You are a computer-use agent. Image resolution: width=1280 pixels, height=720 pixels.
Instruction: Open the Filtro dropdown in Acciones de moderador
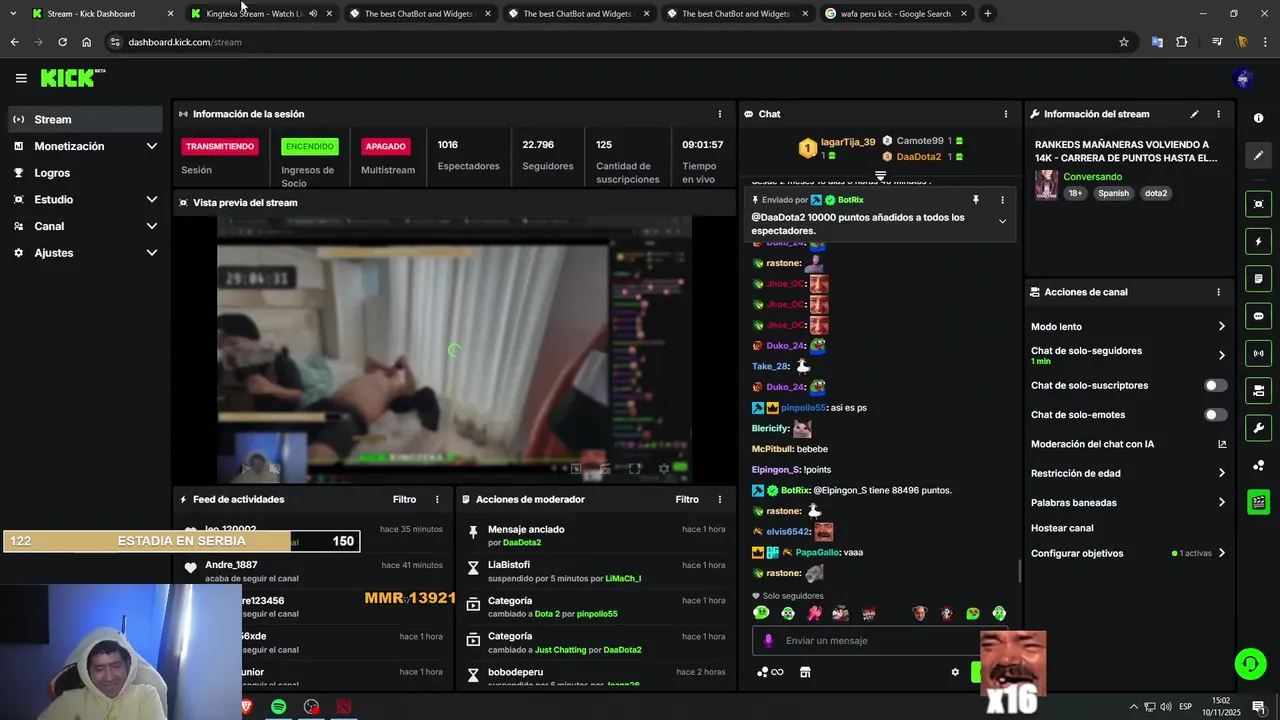pos(687,499)
